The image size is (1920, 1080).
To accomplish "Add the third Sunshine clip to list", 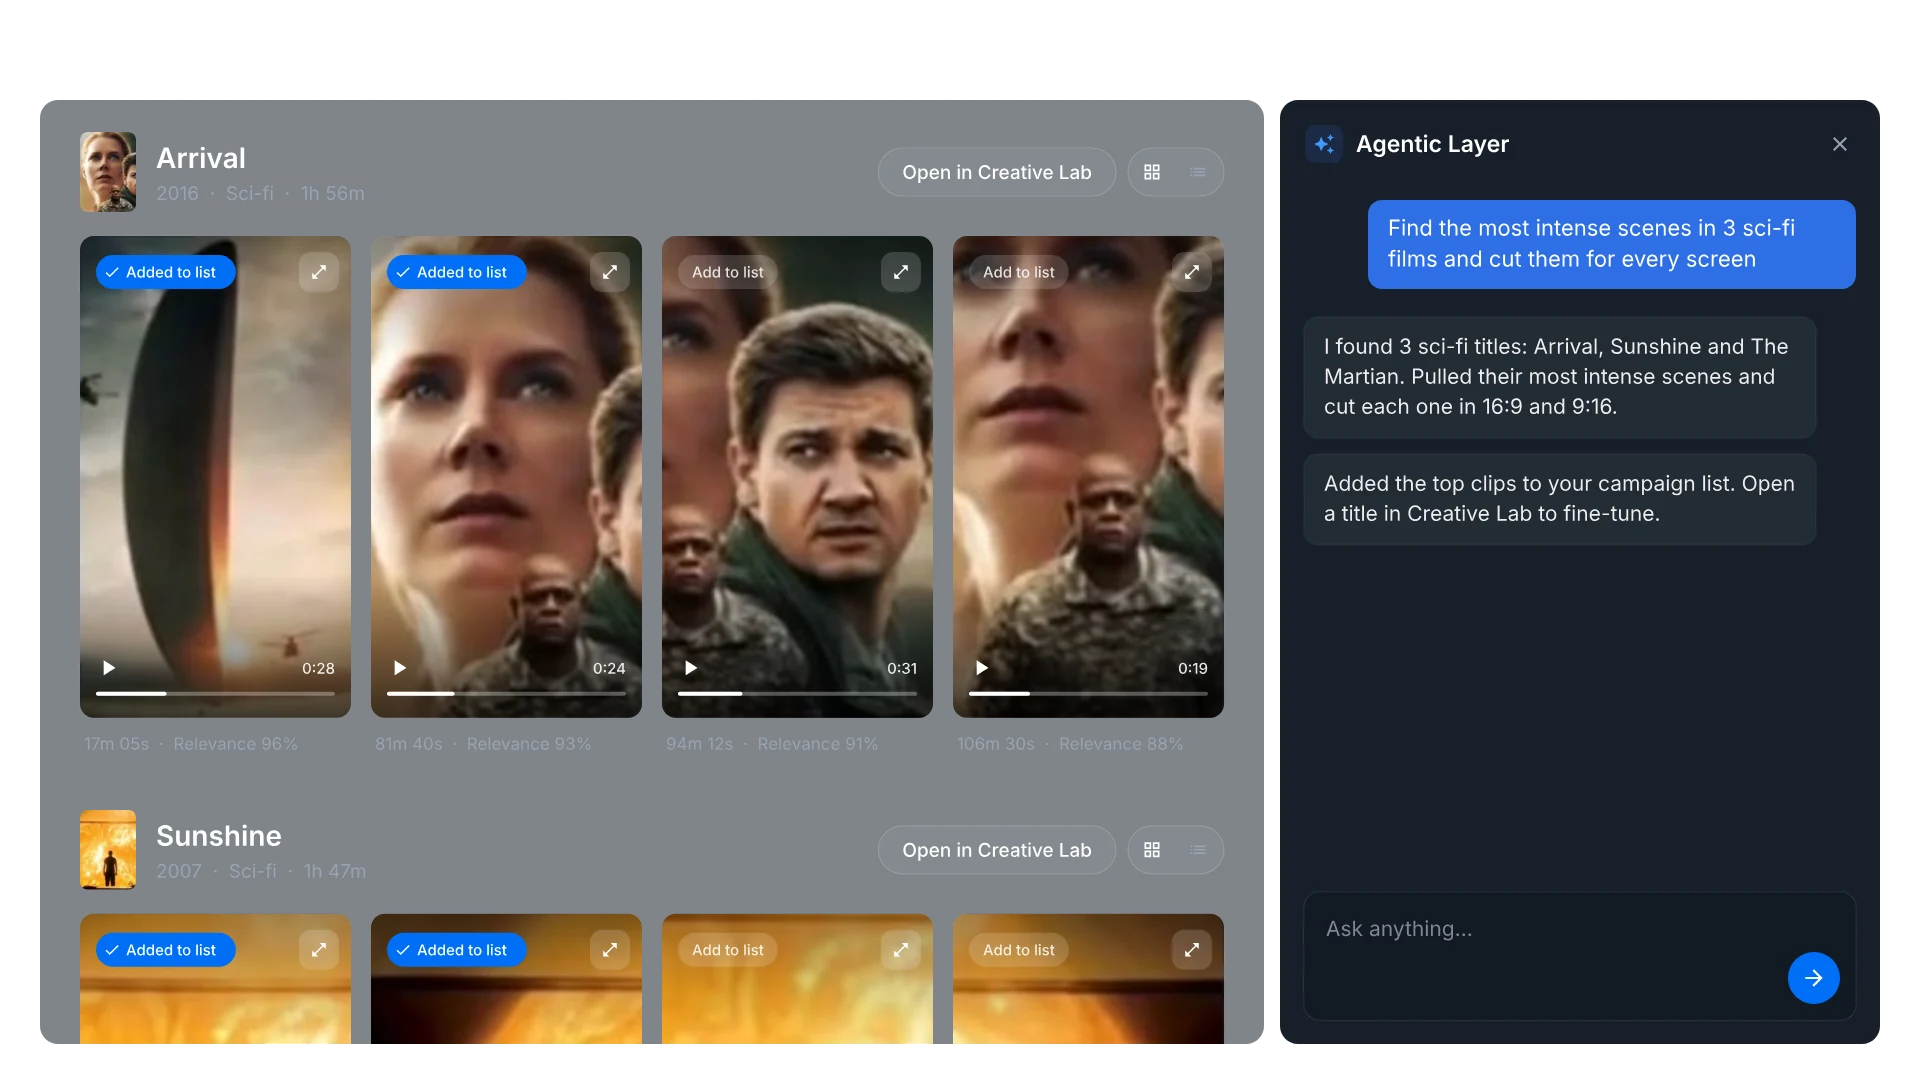I will click(728, 950).
